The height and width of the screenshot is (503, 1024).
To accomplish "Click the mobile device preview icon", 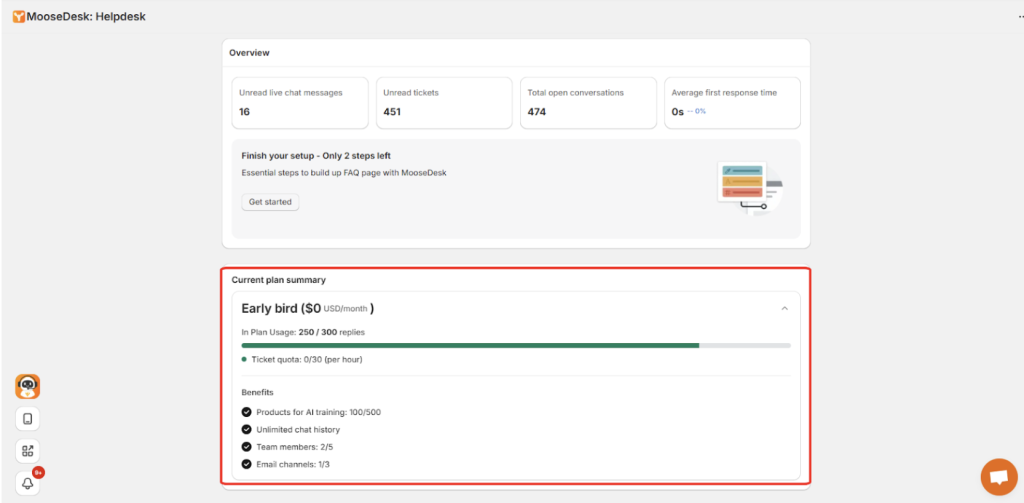I will click(28, 419).
